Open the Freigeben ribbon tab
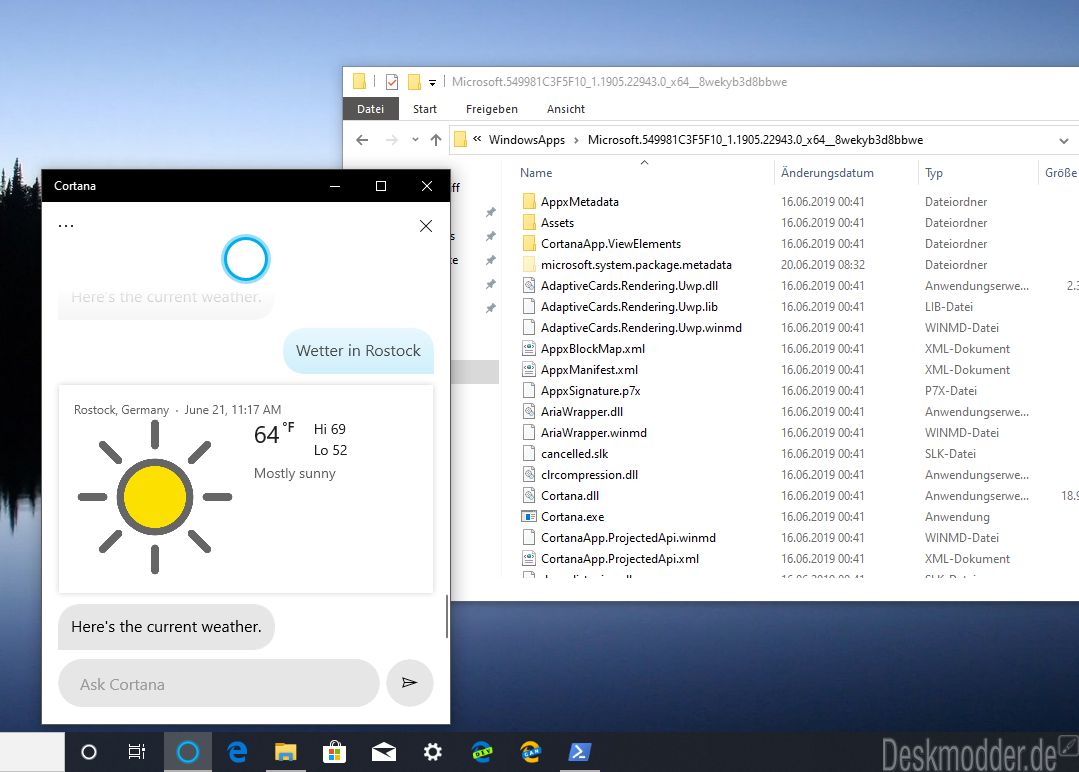Screen dimensions: 1079x772 (x=491, y=109)
